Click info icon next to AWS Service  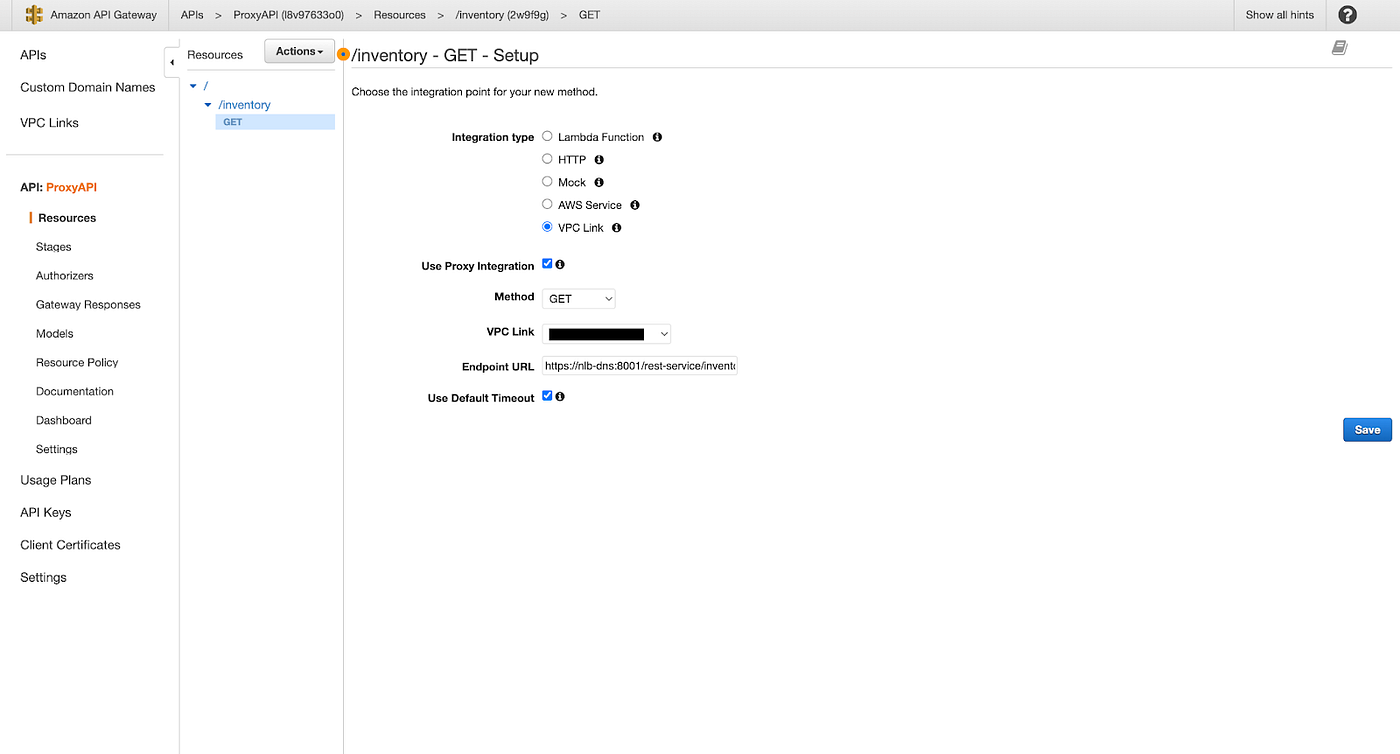click(x=635, y=205)
